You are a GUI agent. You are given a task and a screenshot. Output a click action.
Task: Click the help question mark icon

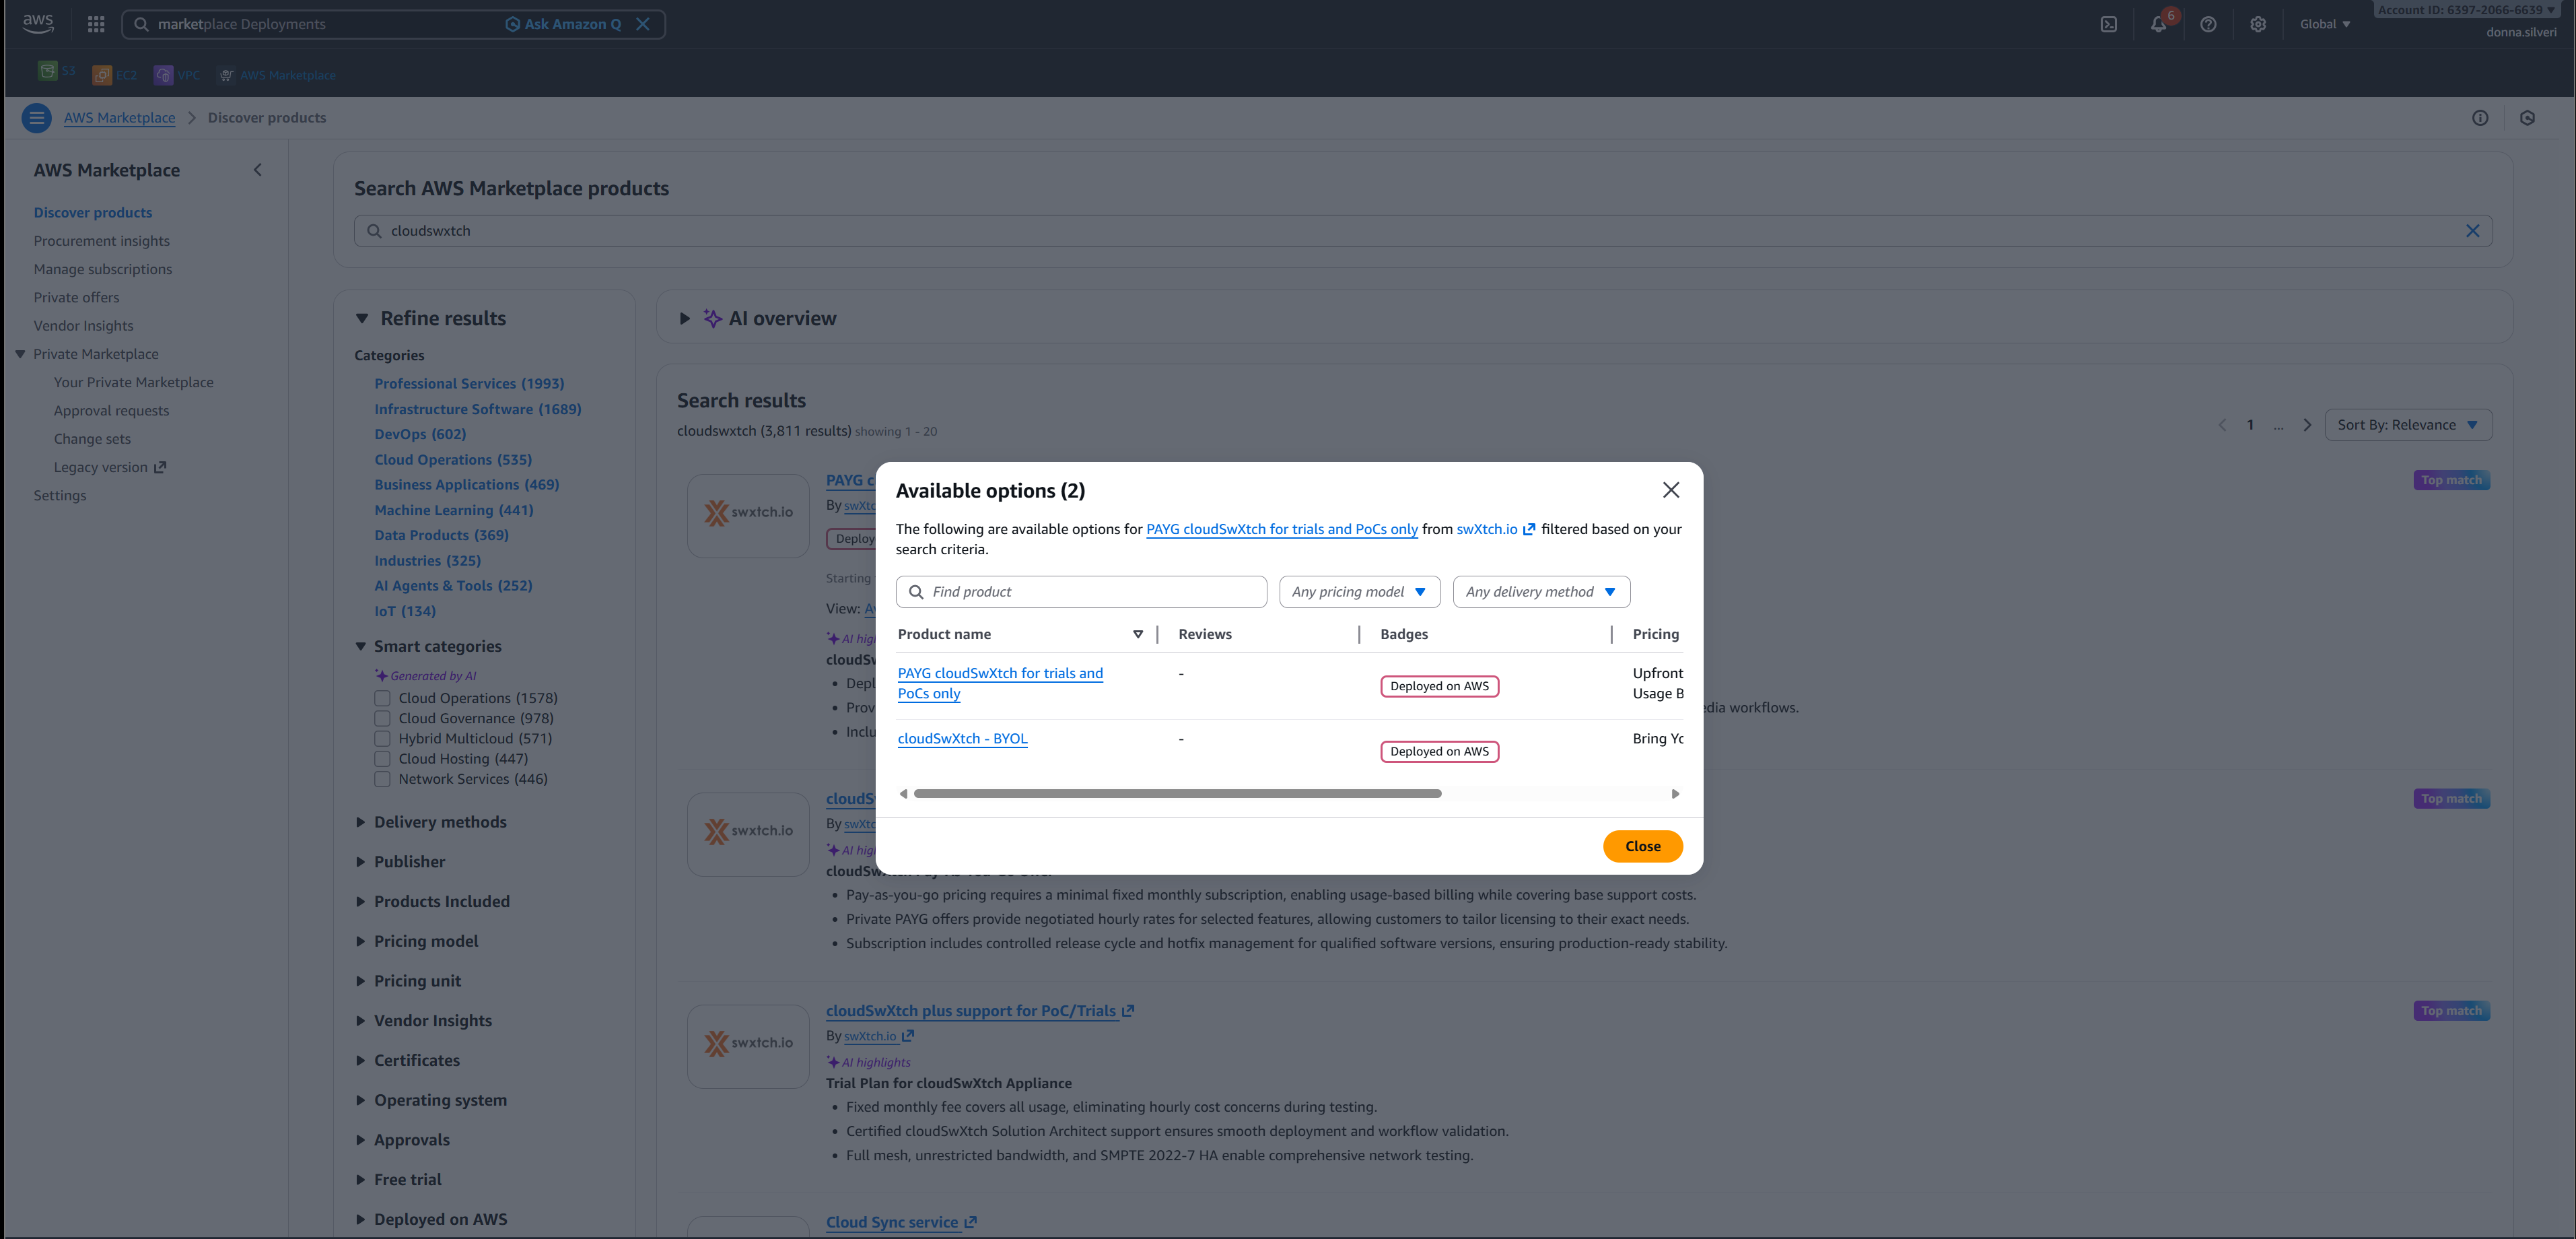pos(2208,24)
